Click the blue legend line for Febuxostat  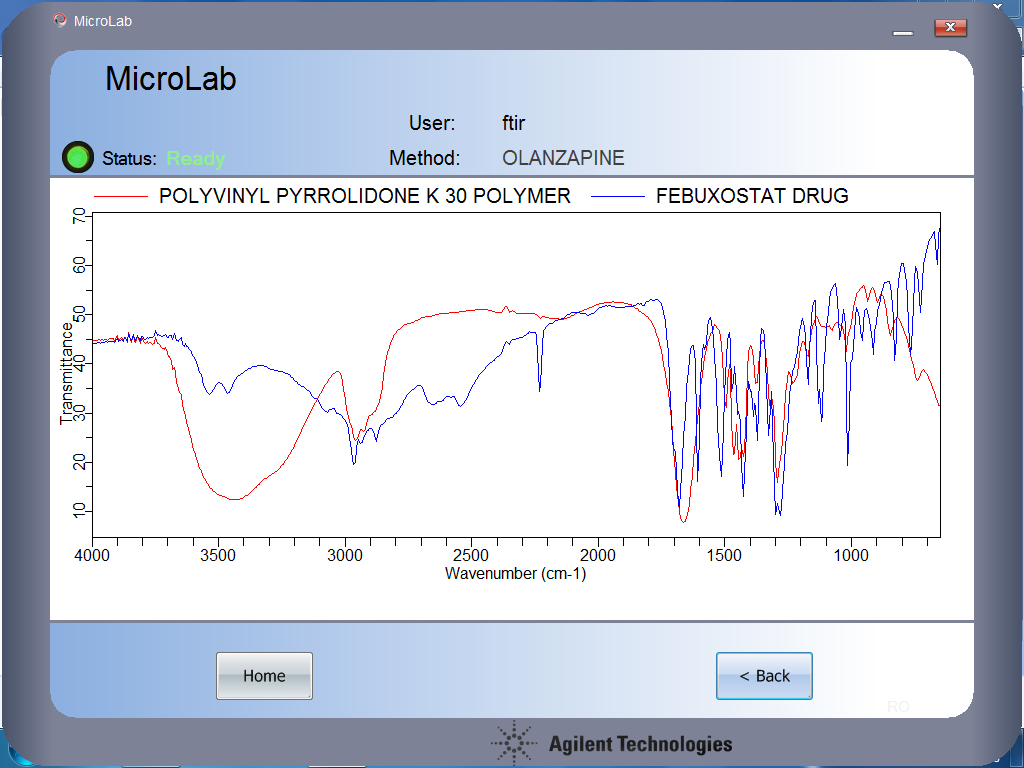coord(617,197)
